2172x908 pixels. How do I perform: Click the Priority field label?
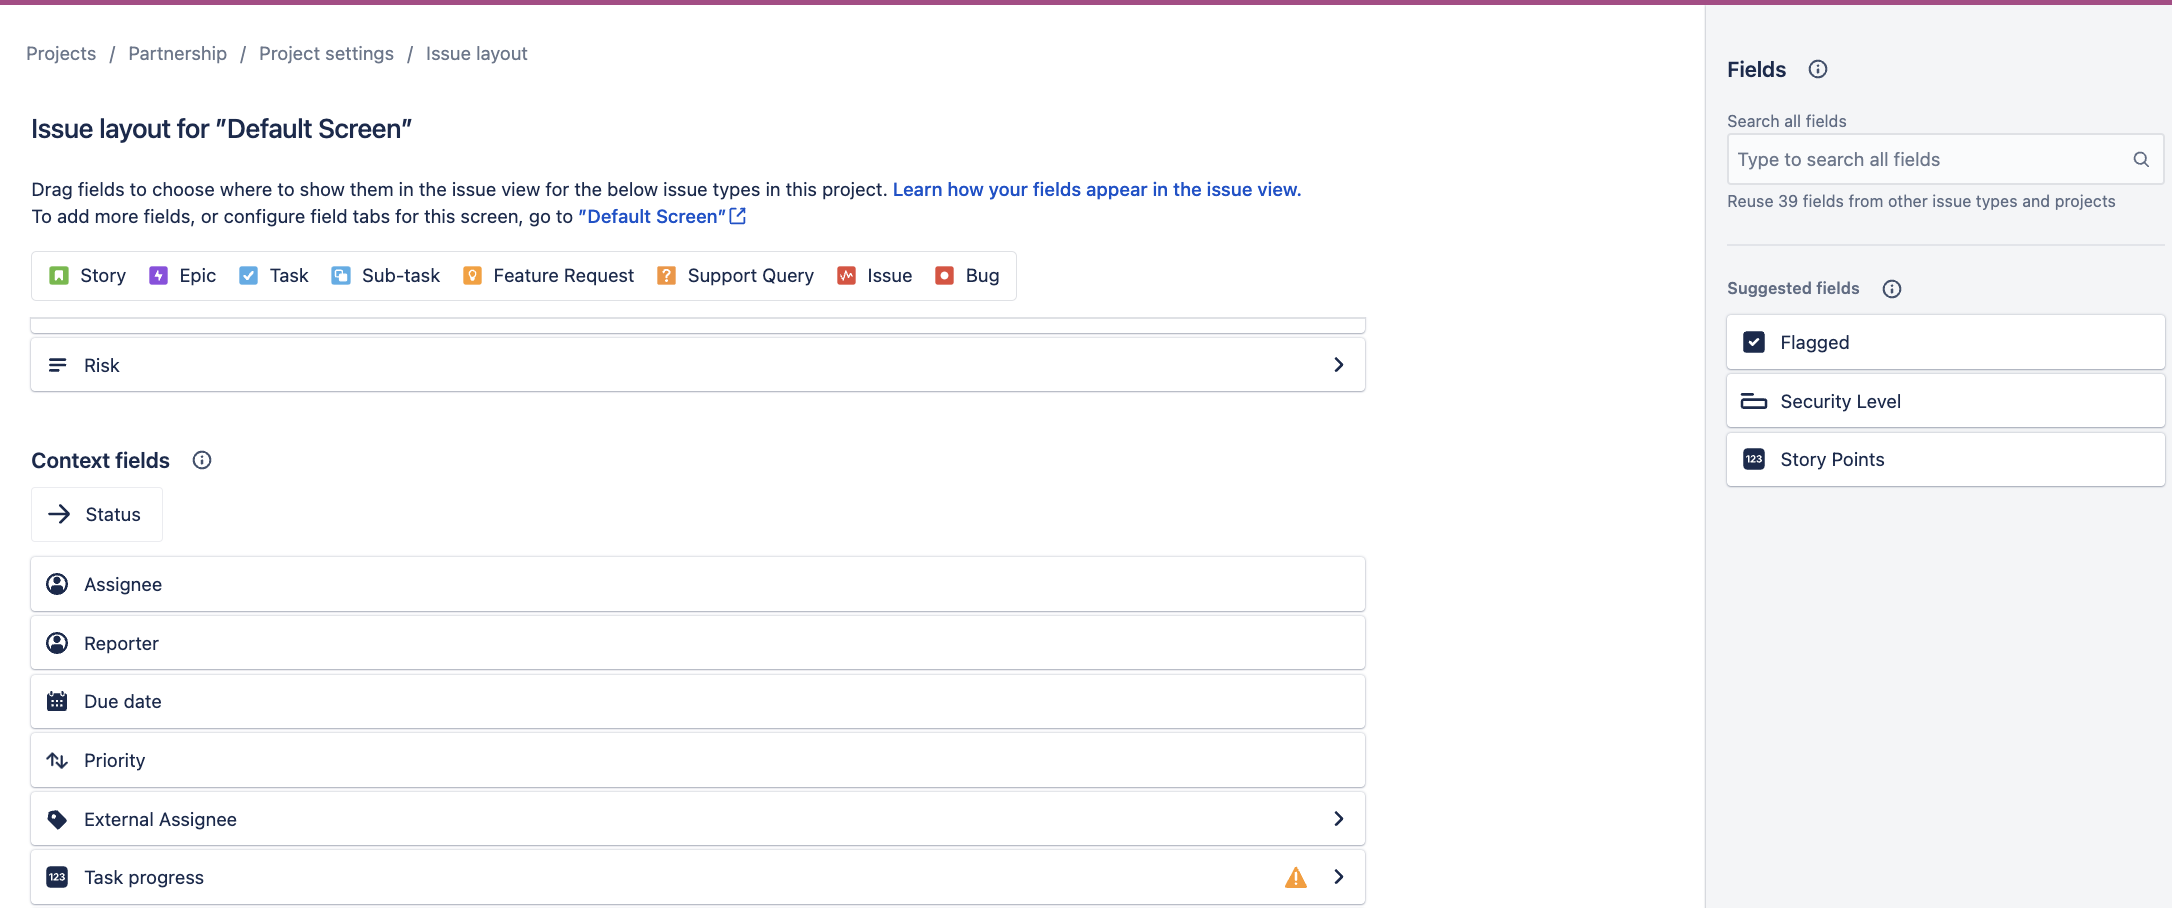(115, 760)
